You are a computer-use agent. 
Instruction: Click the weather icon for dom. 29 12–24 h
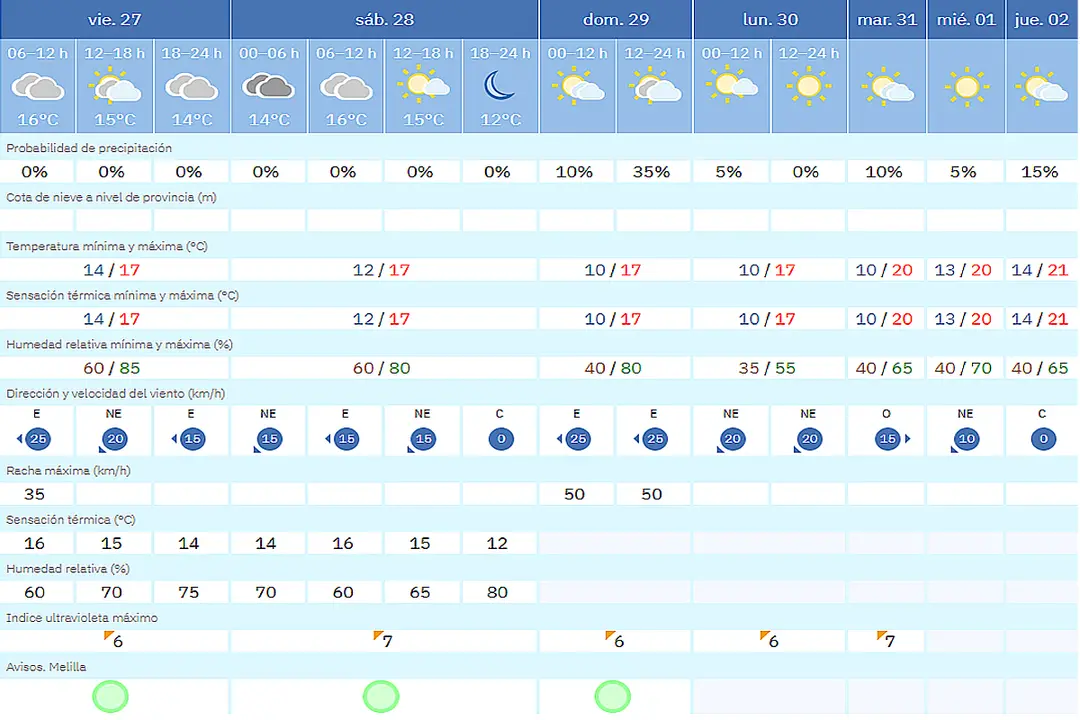pyautogui.click(x=655, y=86)
